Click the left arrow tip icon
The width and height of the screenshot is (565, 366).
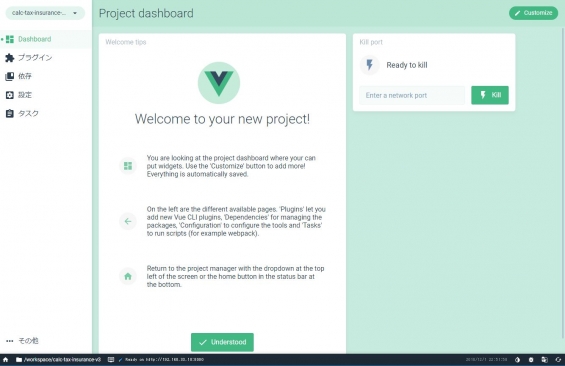(128, 221)
